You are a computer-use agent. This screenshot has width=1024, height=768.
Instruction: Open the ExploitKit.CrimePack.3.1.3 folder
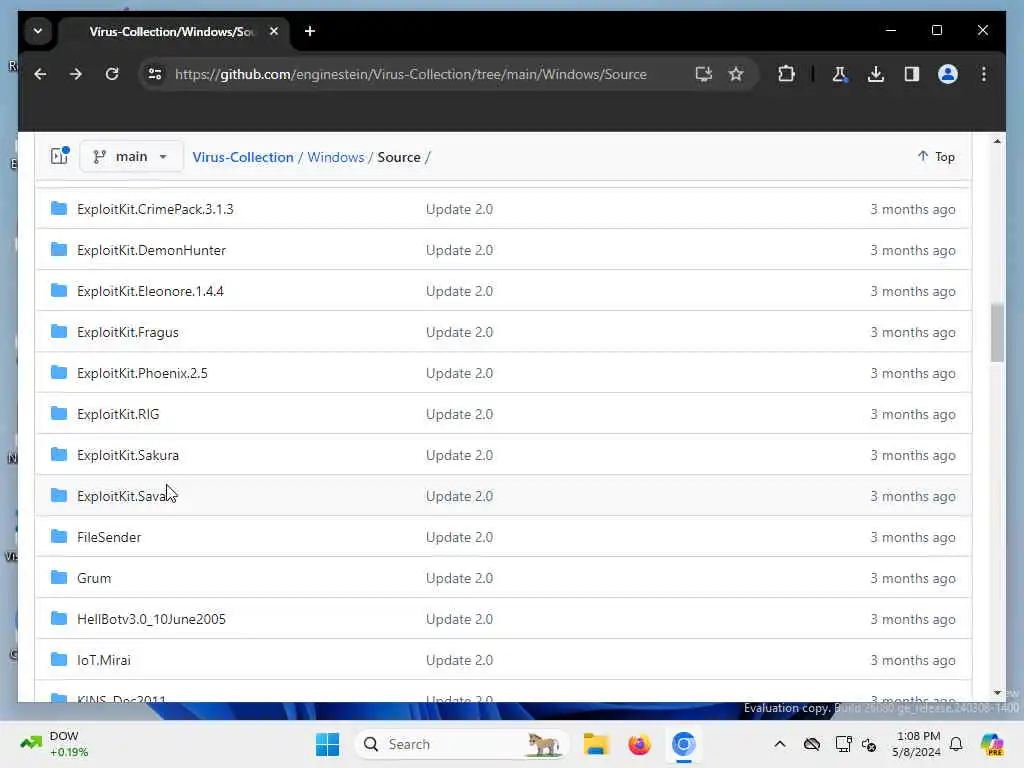pos(155,209)
